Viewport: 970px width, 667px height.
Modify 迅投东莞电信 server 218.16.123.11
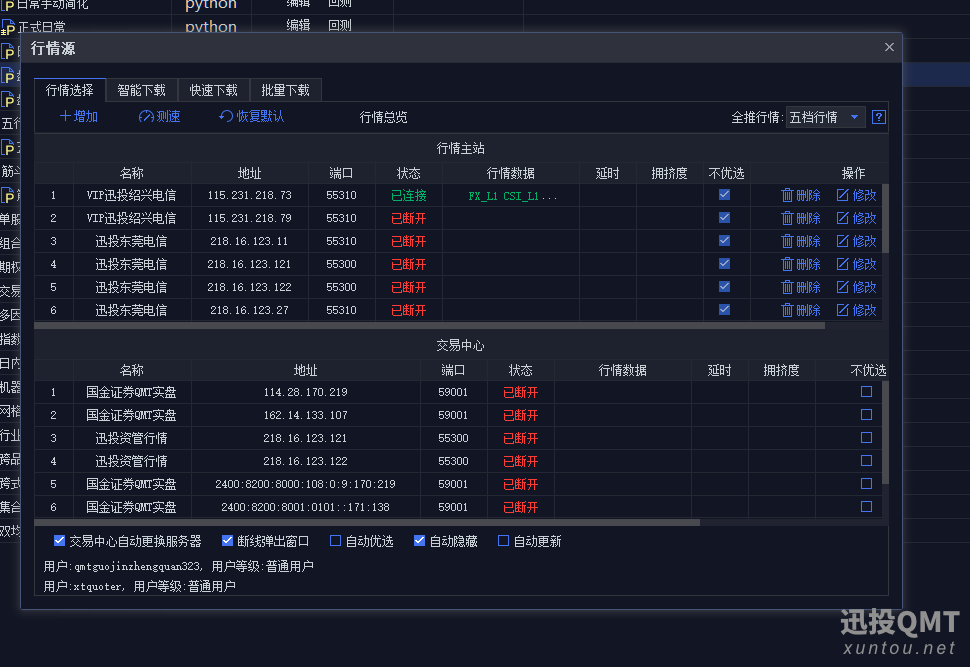click(x=856, y=241)
